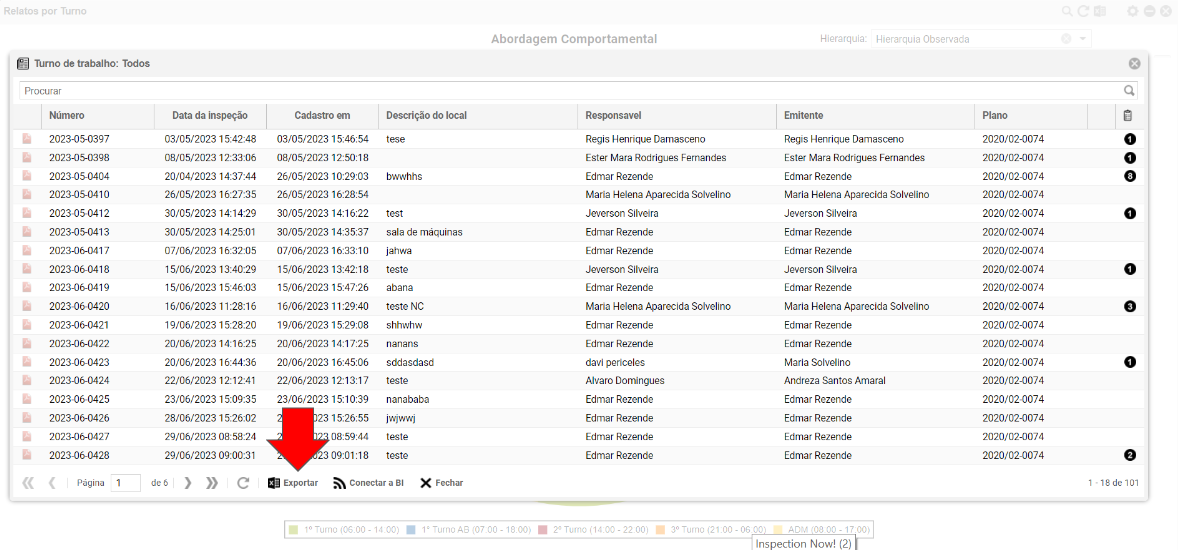This screenshot has height=550, width=1179.
Task: Open the PDF icon for record 2023-05-0398
Action: (27, 158)
